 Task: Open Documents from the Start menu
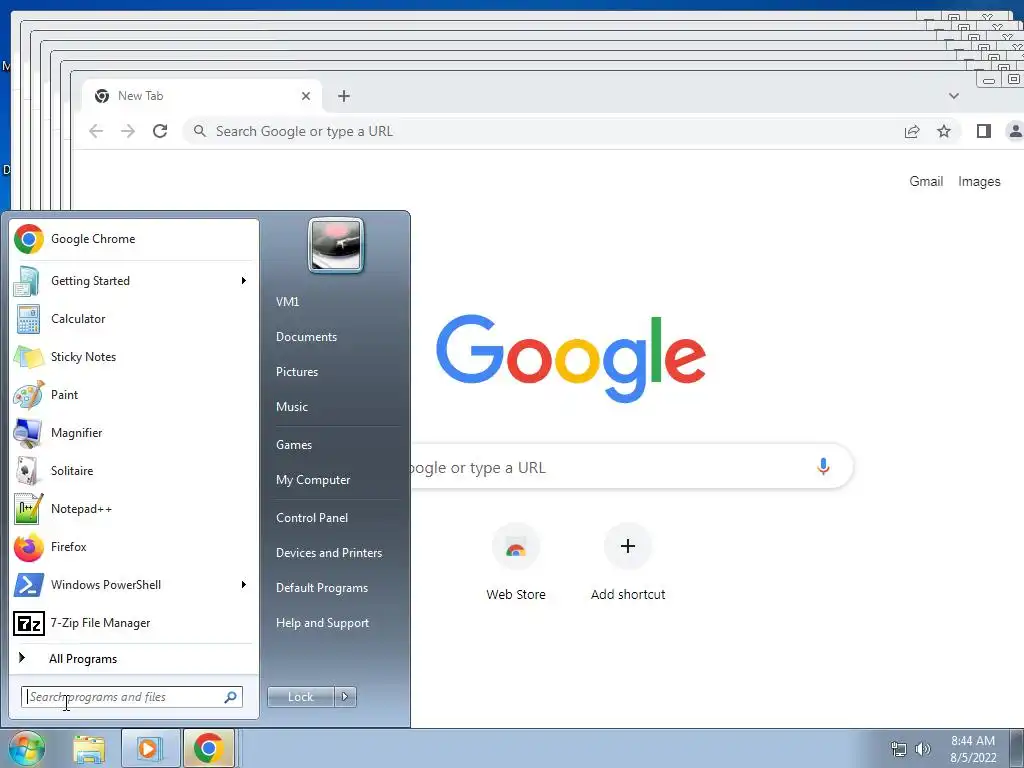click(306, 337)
